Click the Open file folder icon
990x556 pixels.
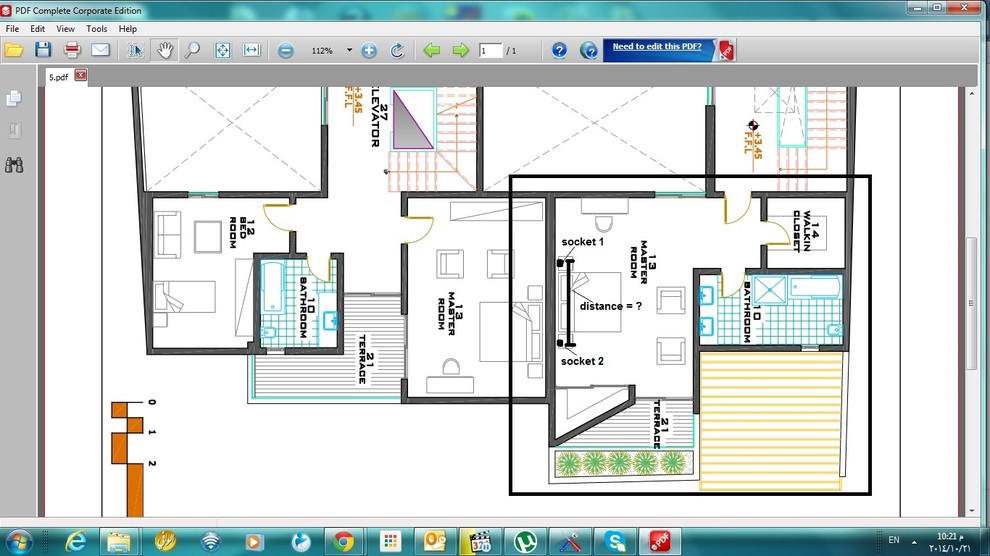14,50
